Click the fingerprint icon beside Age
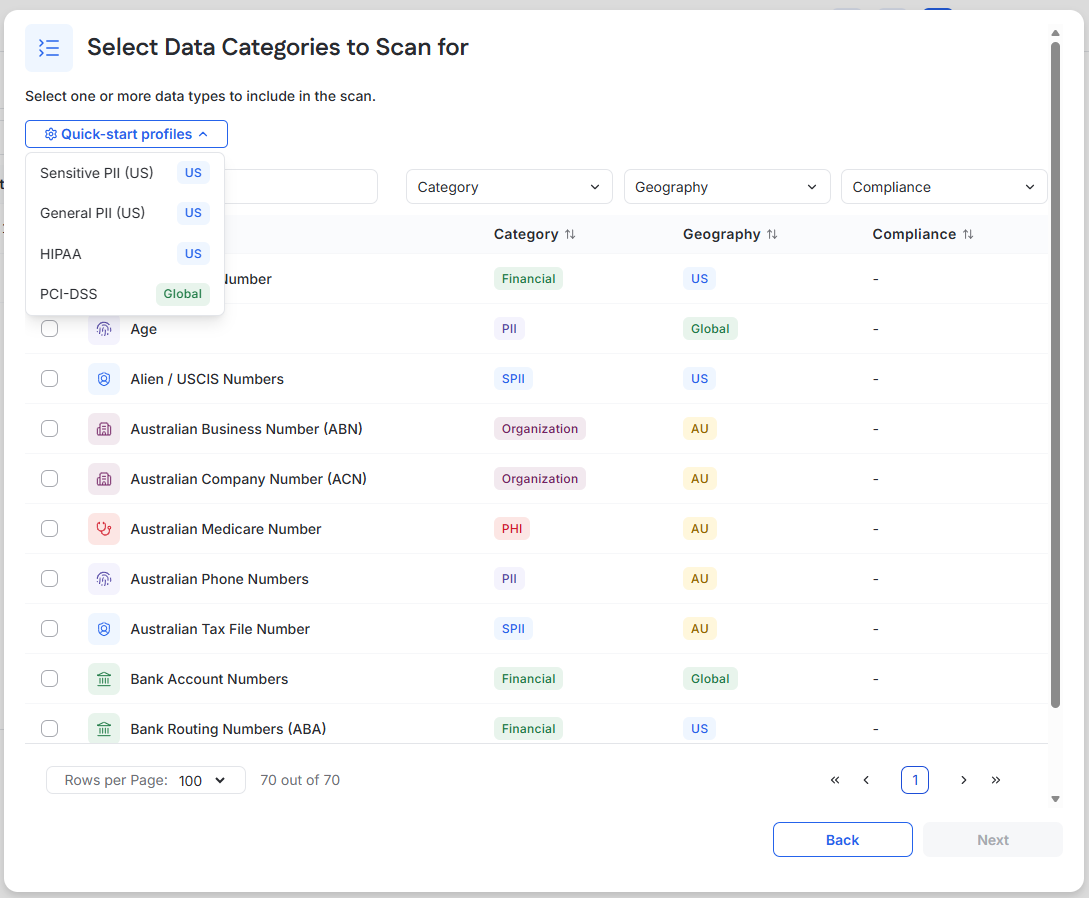 click(103, 329)
